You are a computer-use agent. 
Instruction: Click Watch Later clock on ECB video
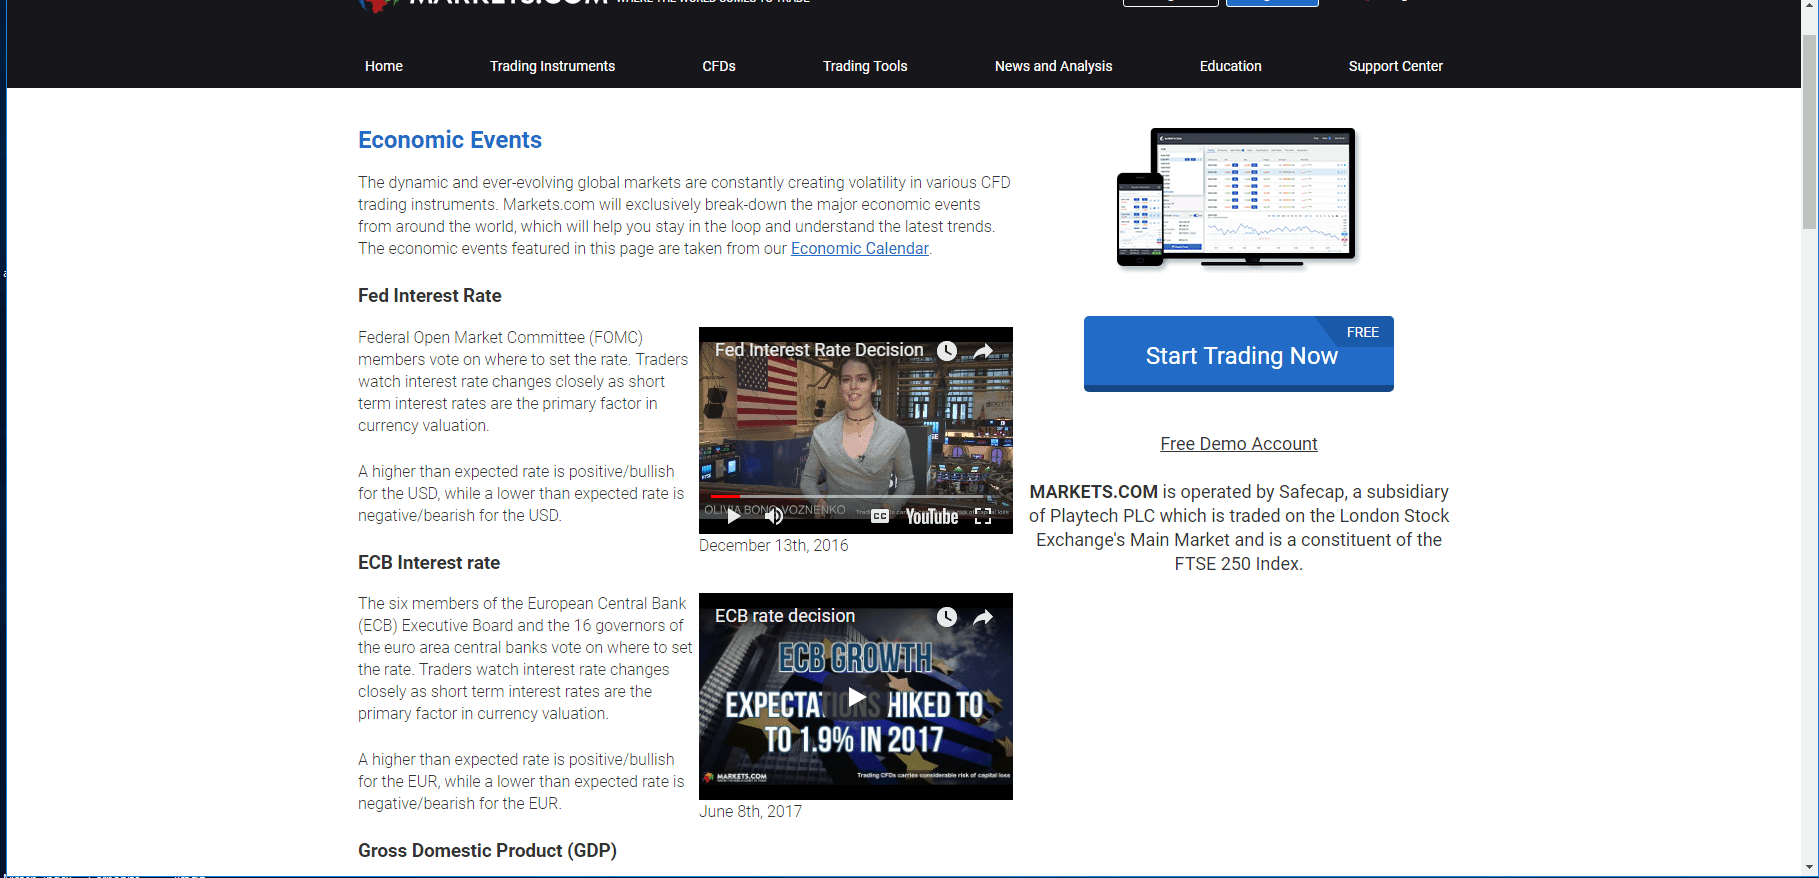click(x=947, y=616)
